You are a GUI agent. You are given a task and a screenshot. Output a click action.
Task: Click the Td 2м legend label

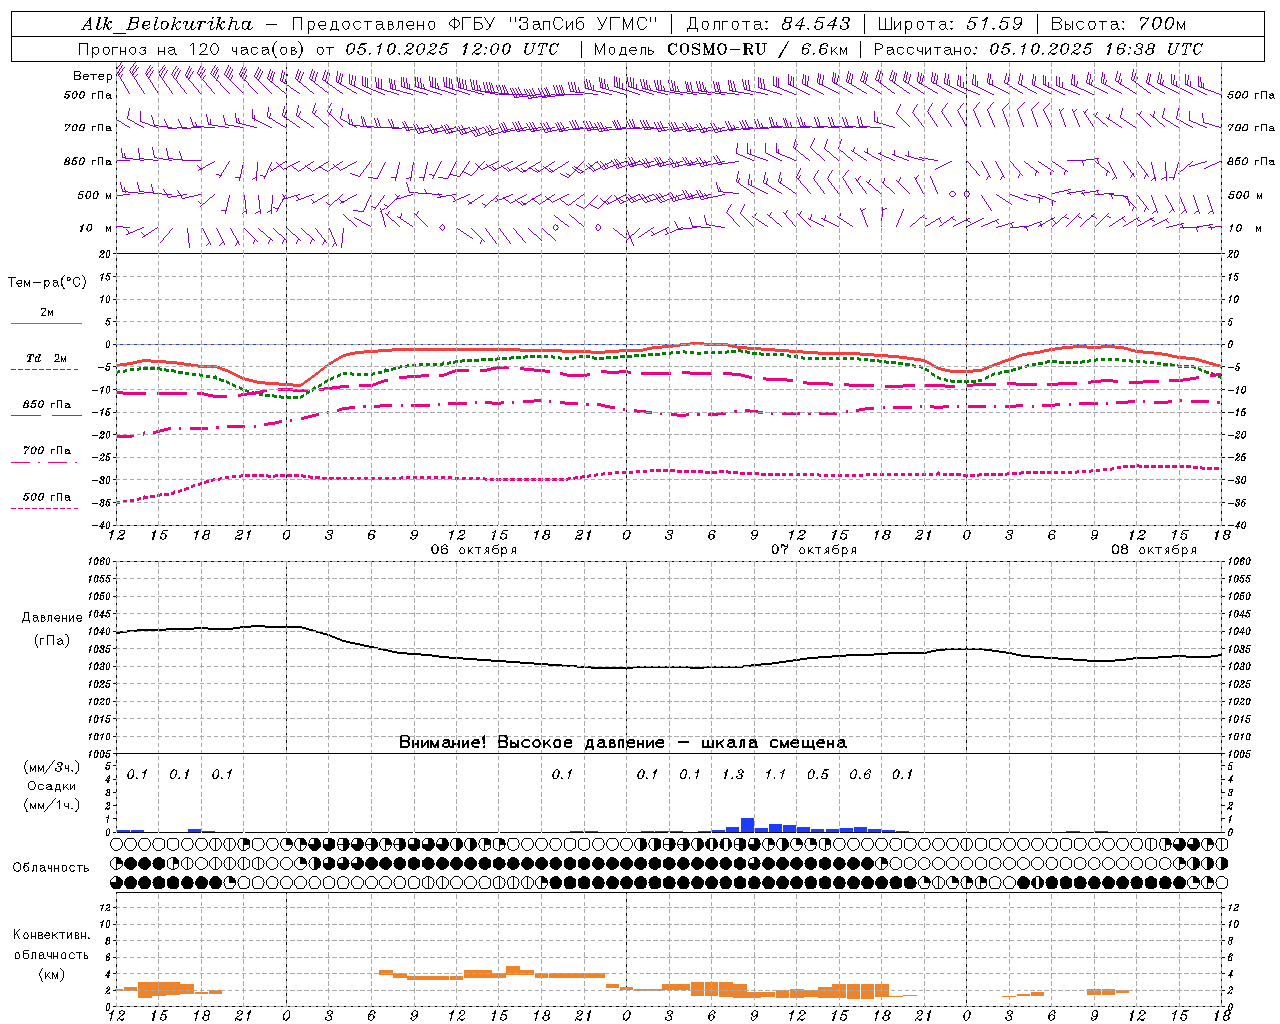(47, 358)
